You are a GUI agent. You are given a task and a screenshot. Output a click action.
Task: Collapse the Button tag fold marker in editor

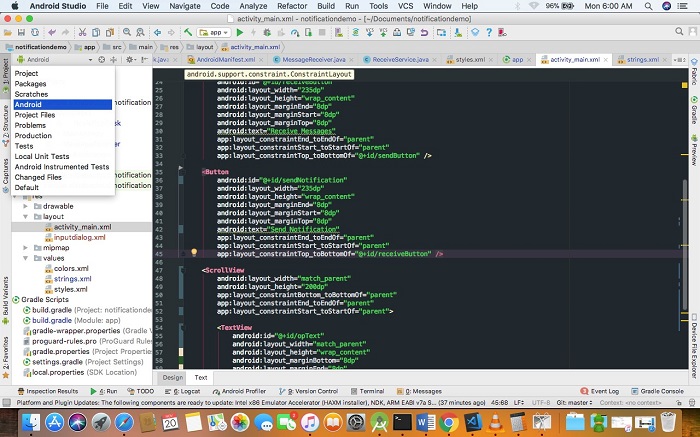[x=181, y=171]
